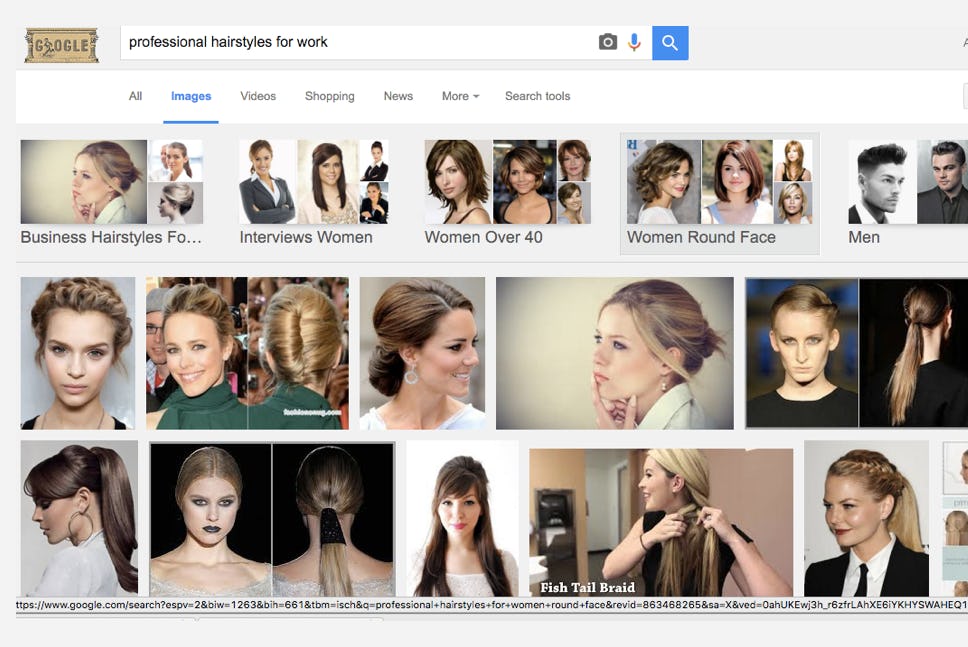Switch to the Videos tab
The height and width of the screenshot is (647, 968).
pos(258,96)
